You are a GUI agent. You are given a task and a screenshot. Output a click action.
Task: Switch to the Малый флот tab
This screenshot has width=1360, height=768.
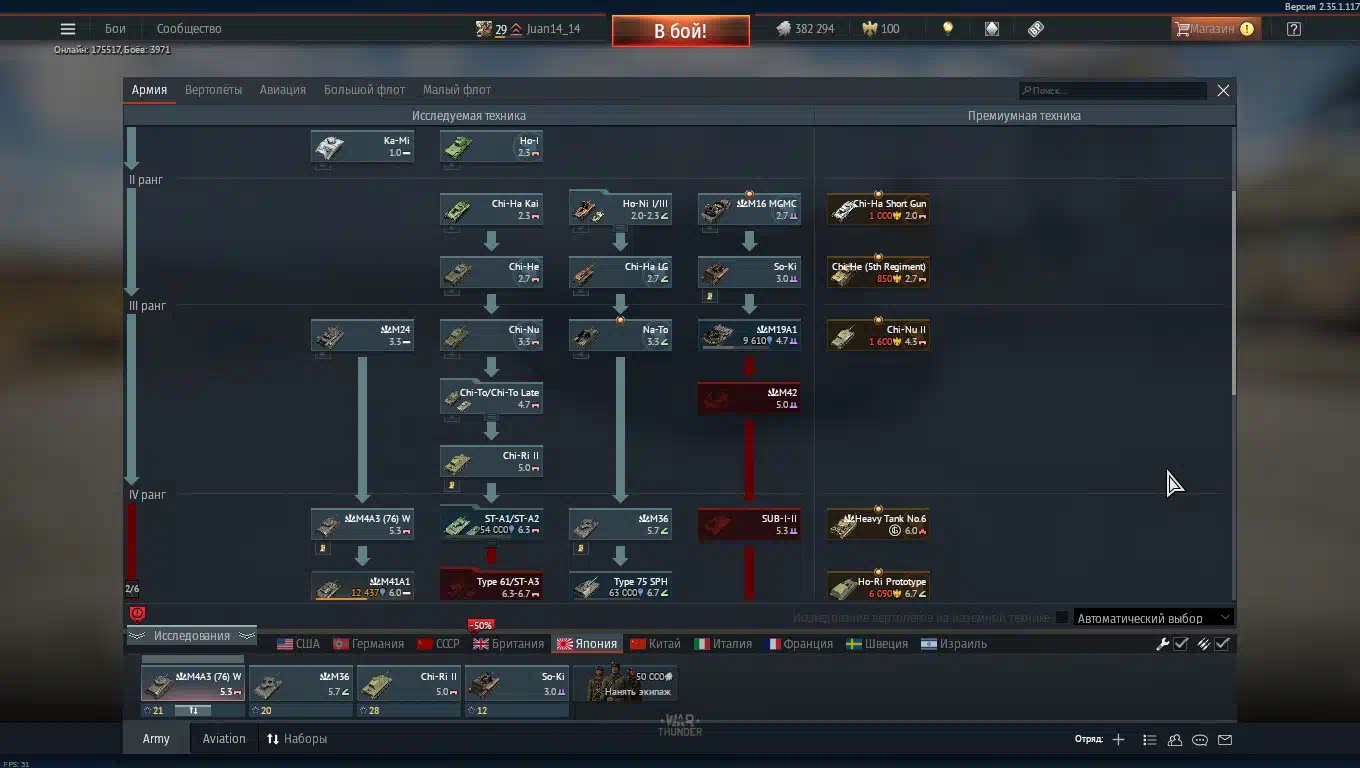click(457, 90)
